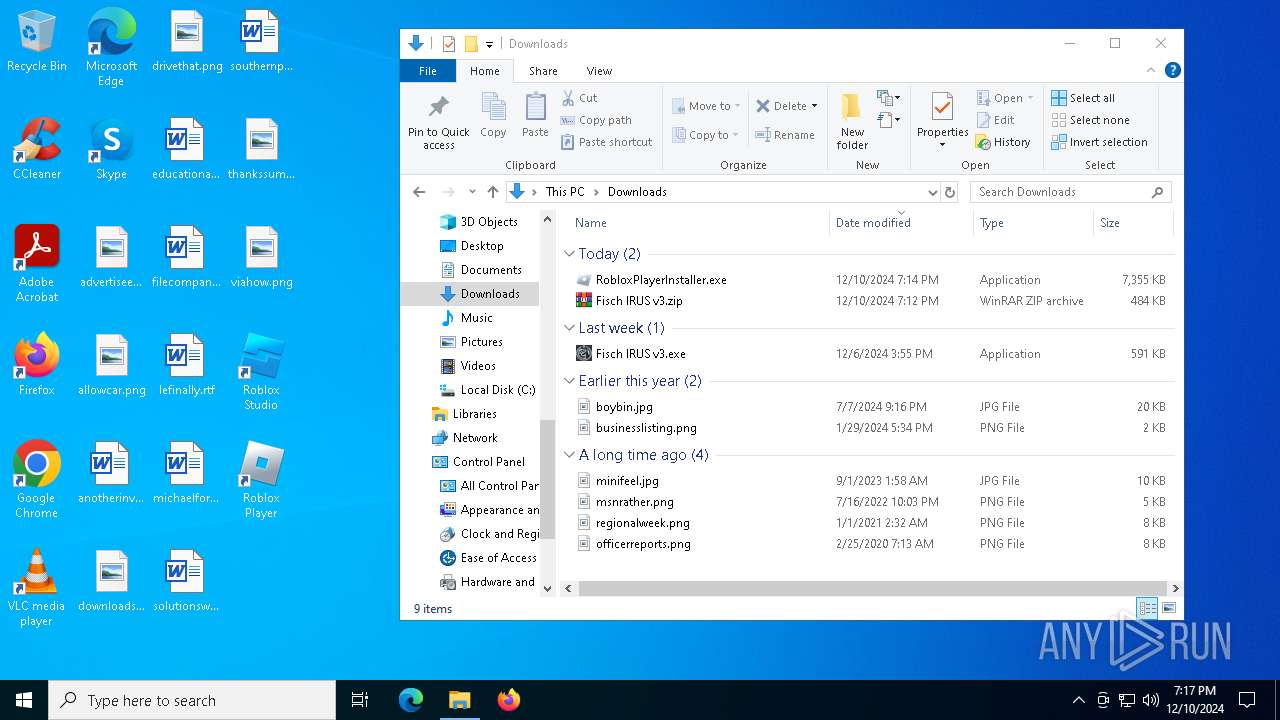Click the Task View taskbar button

360,700
